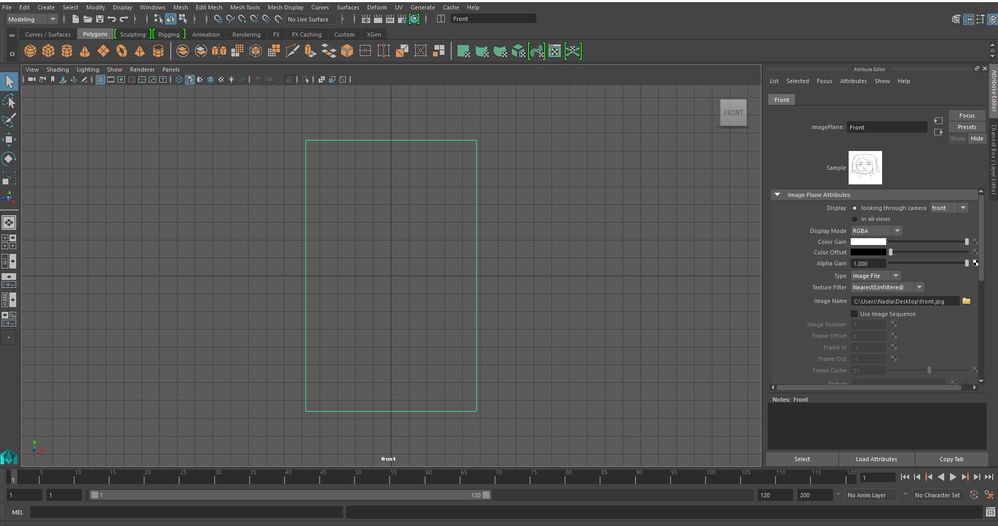The height and width of the screenshot is (526, 998).
Task: Click the Presets button
Action: [967, 127]
